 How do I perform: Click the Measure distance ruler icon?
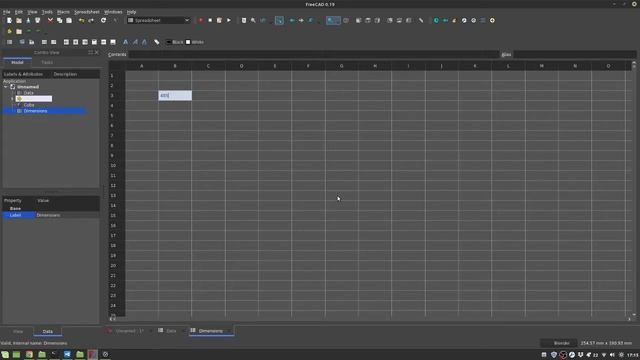click(421, 20)
